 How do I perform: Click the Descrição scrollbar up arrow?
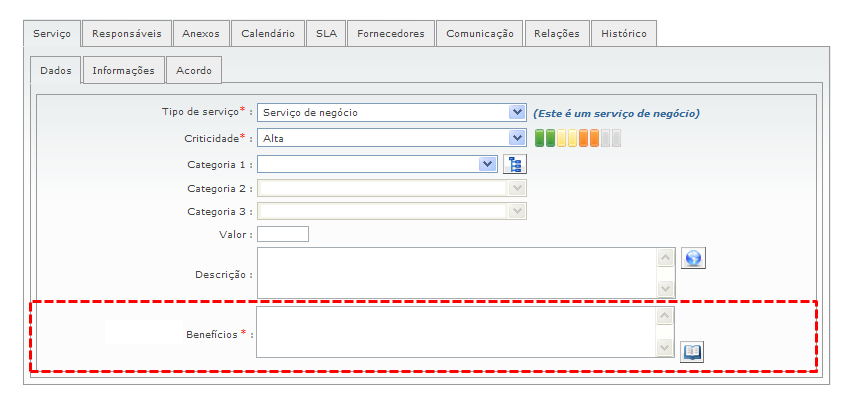point(665,257)
